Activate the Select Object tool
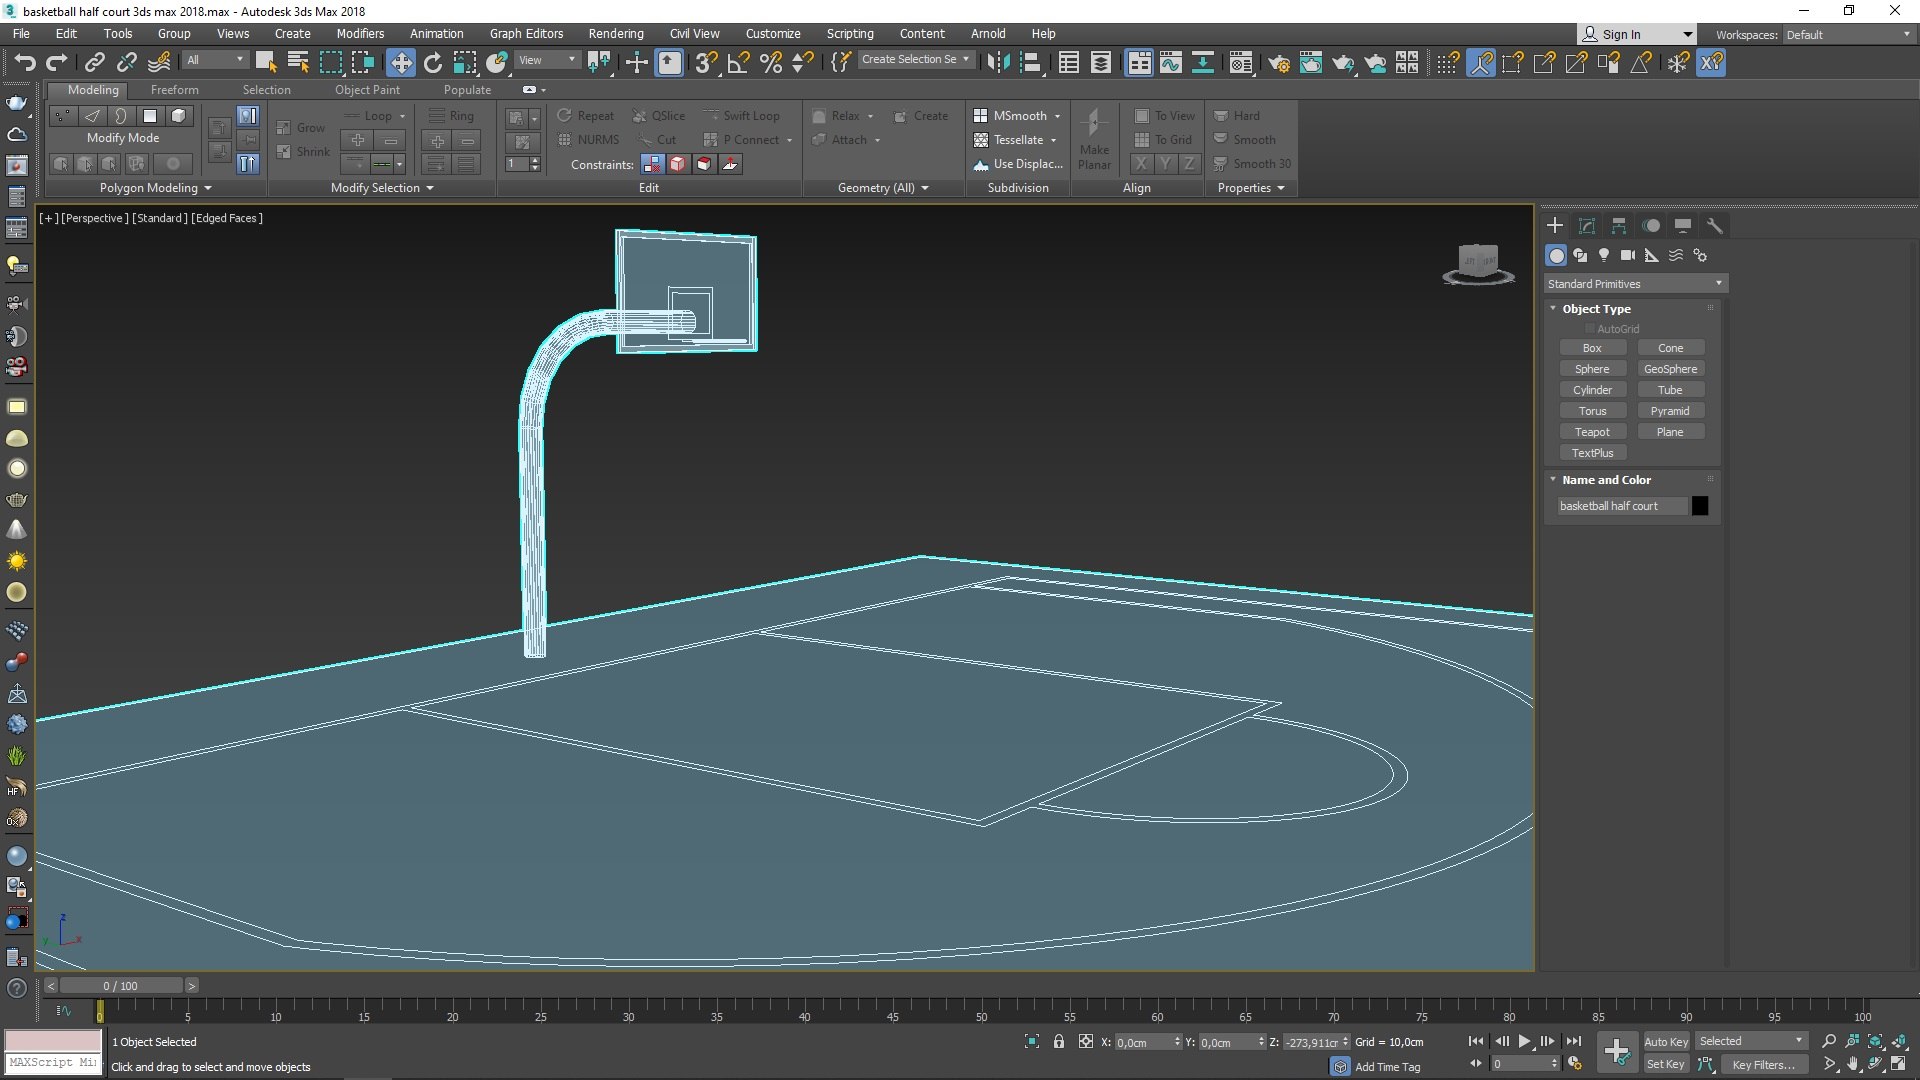The height and width of the screenshot is (1080, 1920). coord(265,62)
